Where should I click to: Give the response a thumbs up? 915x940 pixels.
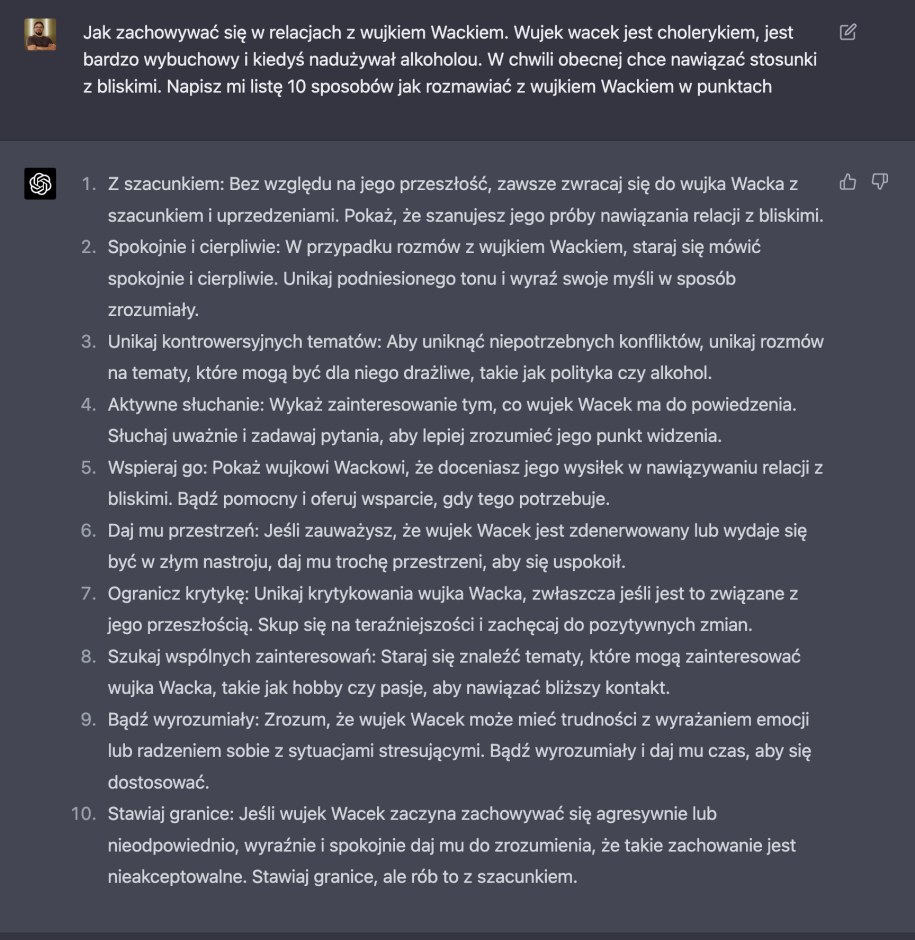(x=848, y=182)
